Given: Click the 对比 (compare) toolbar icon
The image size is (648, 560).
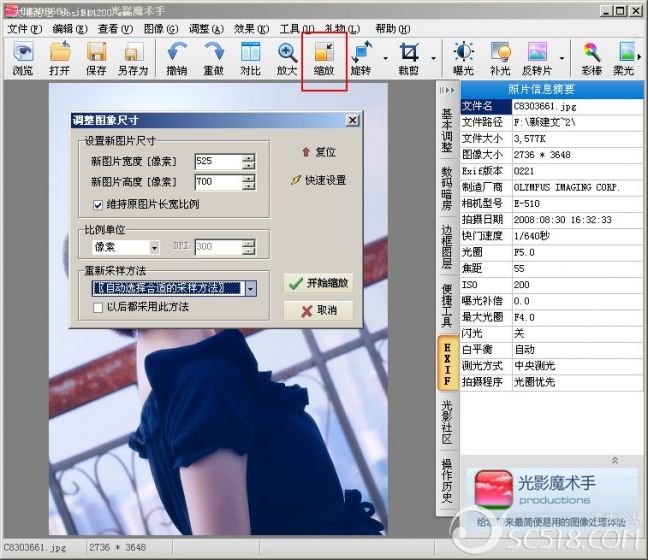Looking at the screenshot, I should coord(251,58).
